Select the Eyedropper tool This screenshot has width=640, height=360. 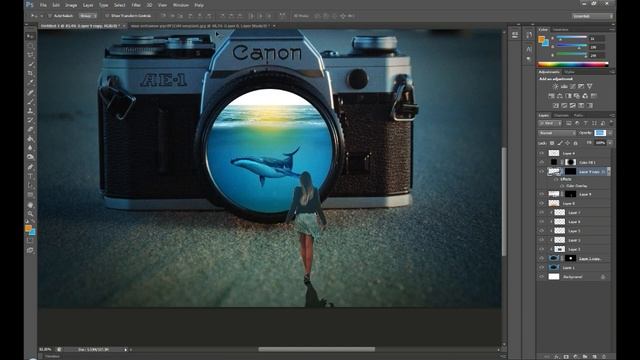(x=30, y=83)
